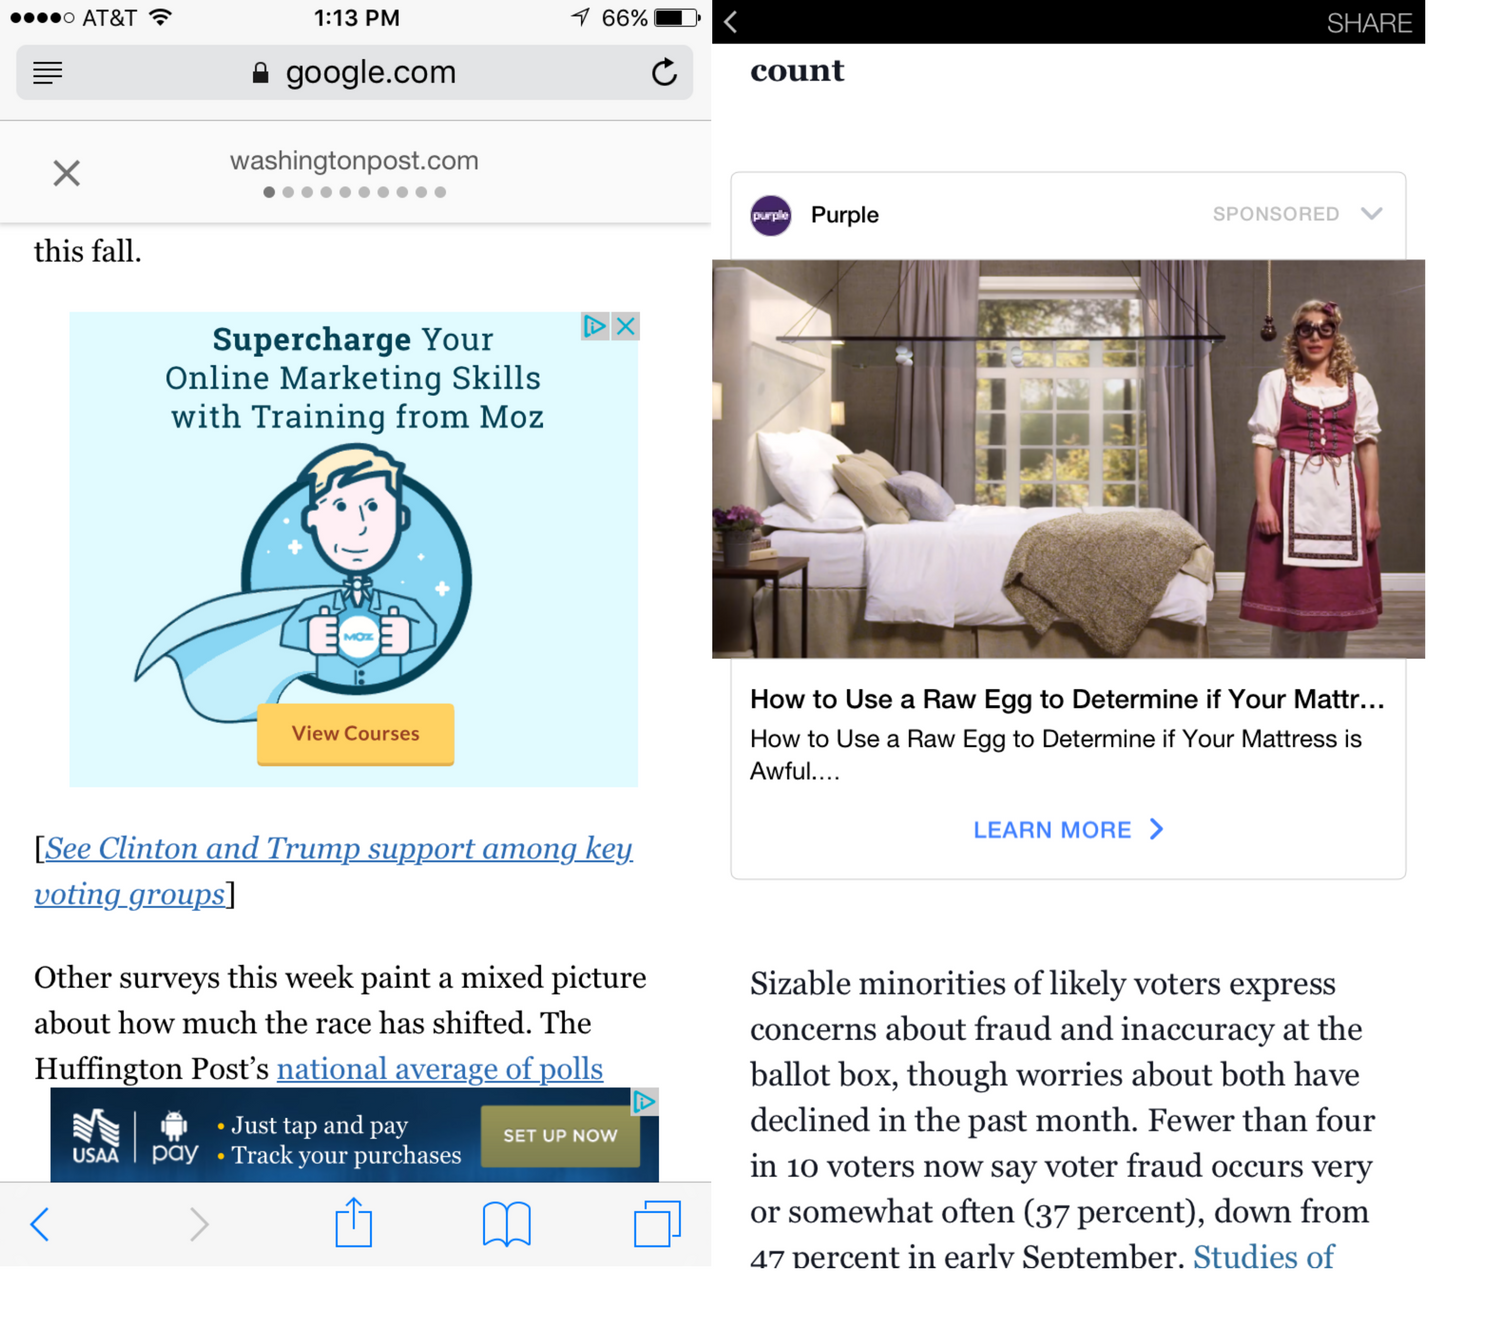Follow national average of polls link
Image resolution: width=1500 pixels, height=1334 pixels.
pyautogui.click(x=440, y=1068)
